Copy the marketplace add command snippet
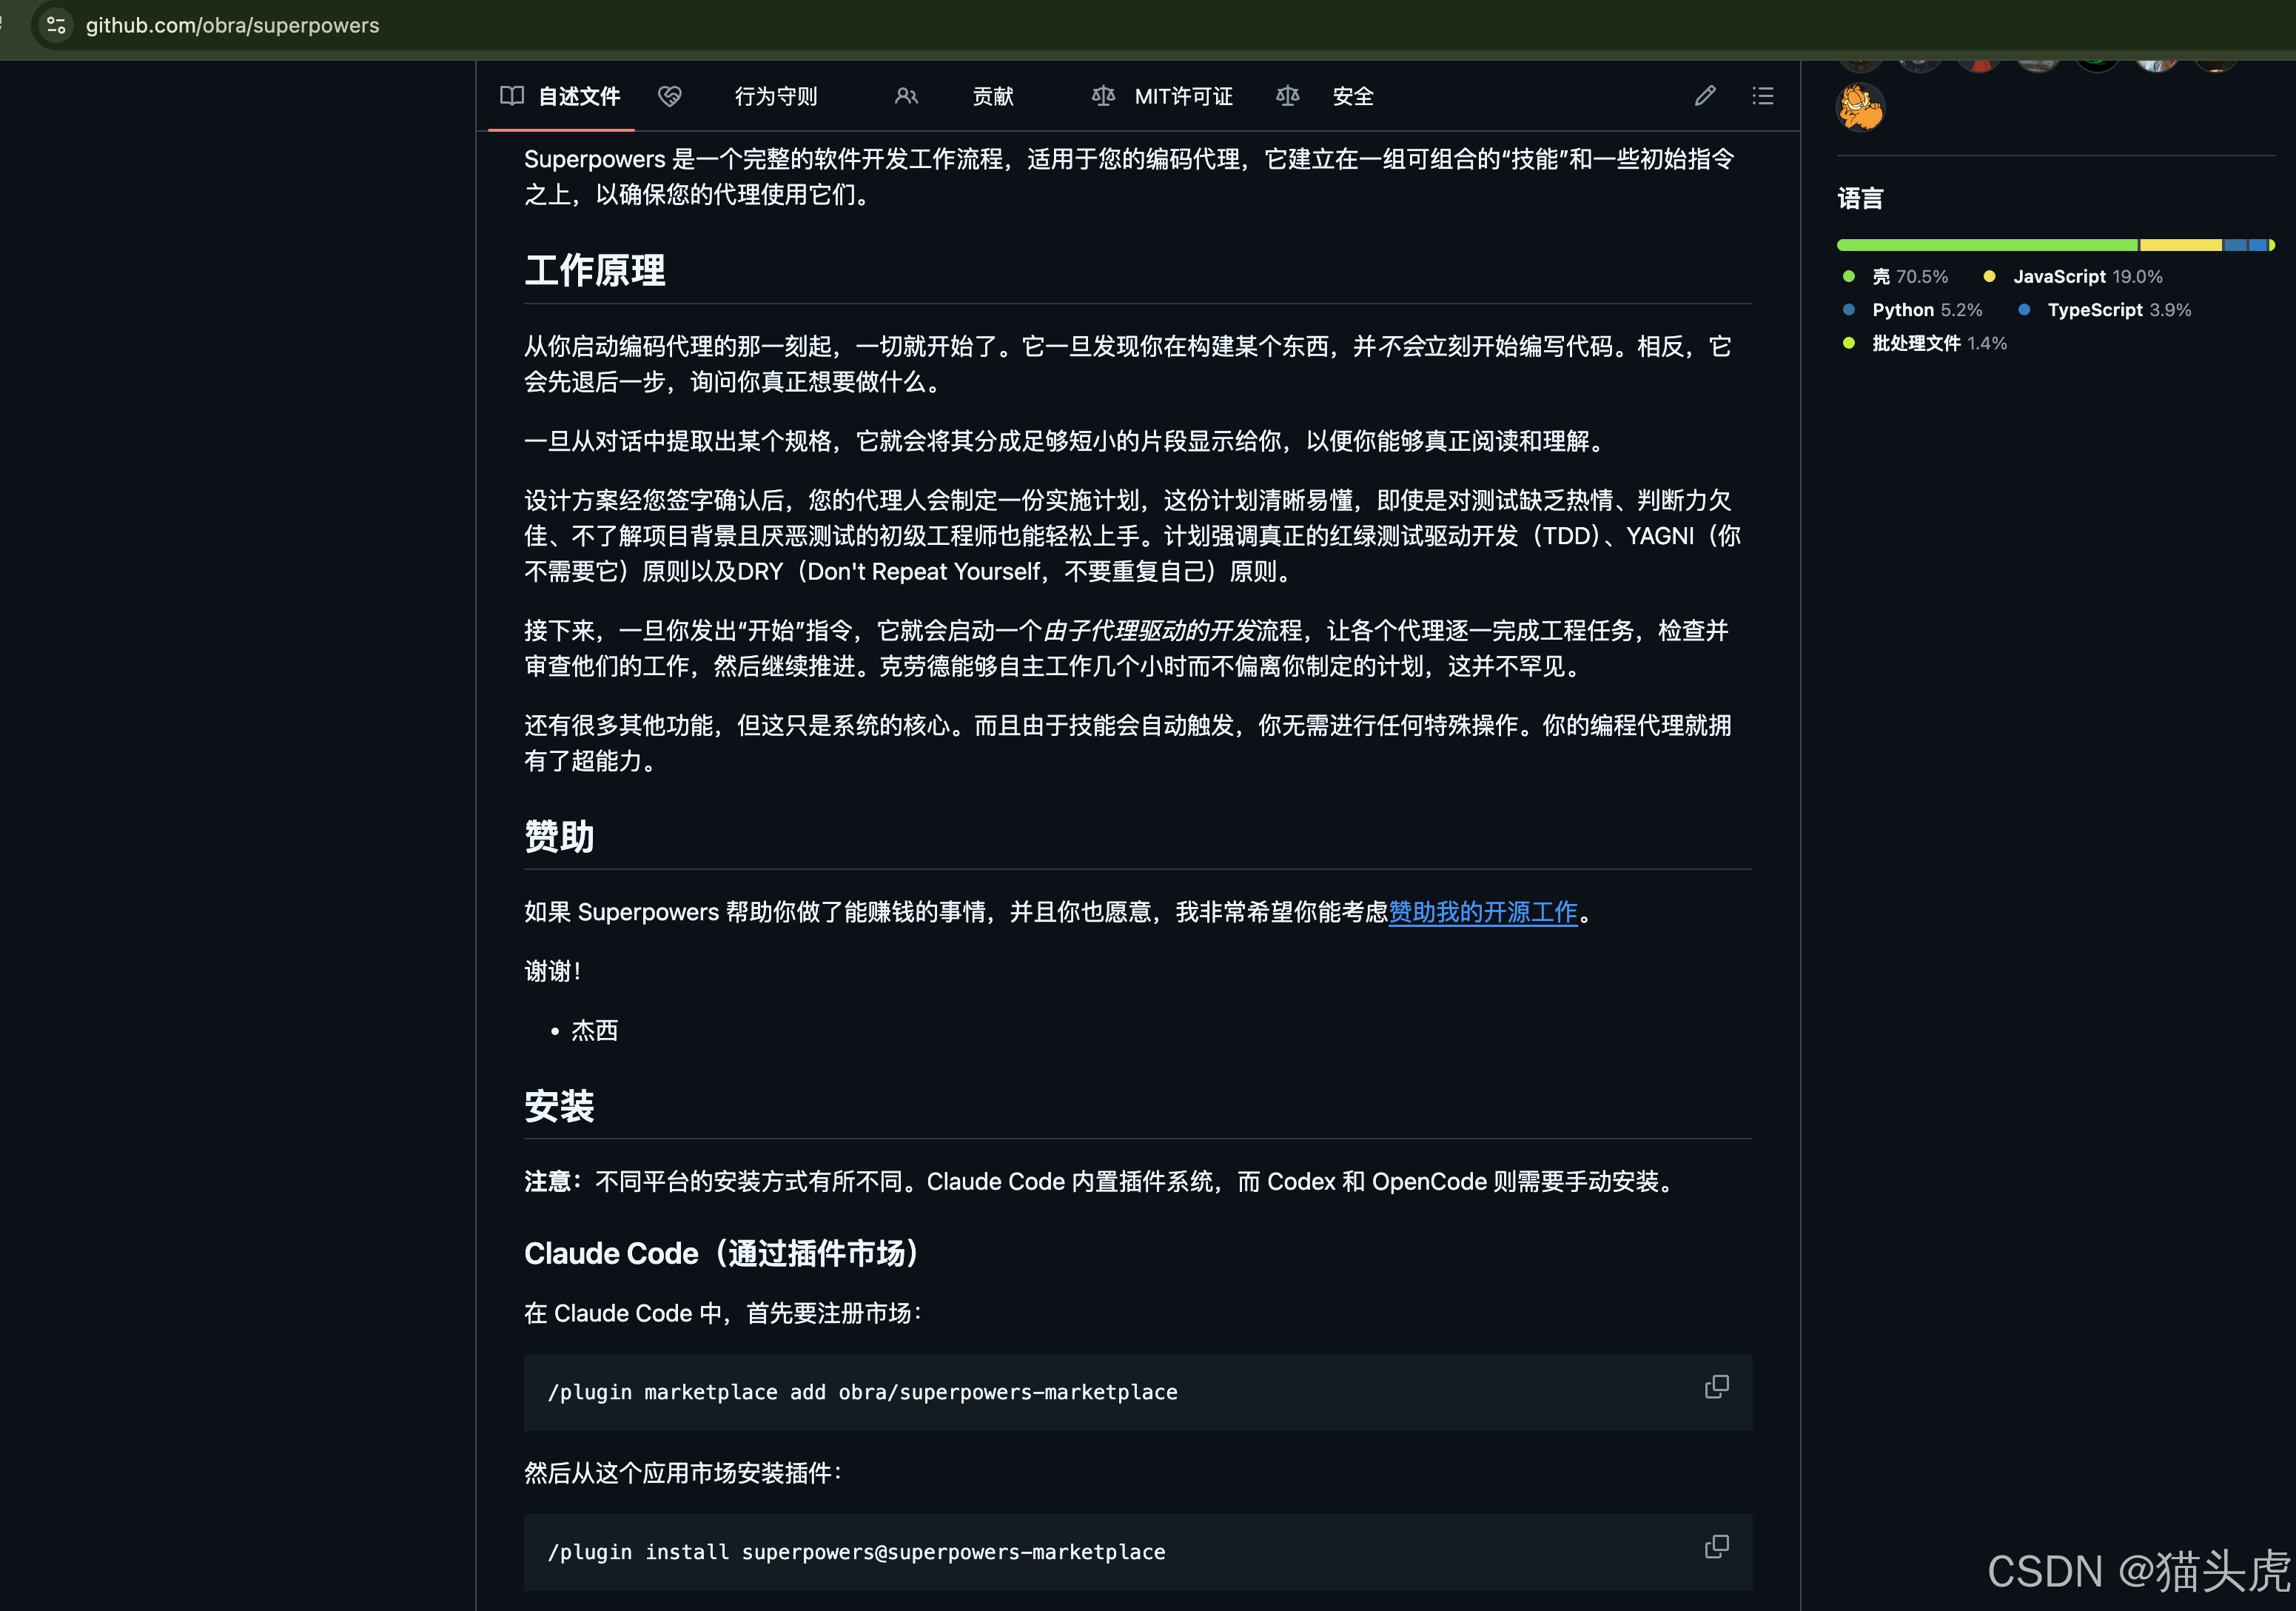 (x=1717, y=1388)
